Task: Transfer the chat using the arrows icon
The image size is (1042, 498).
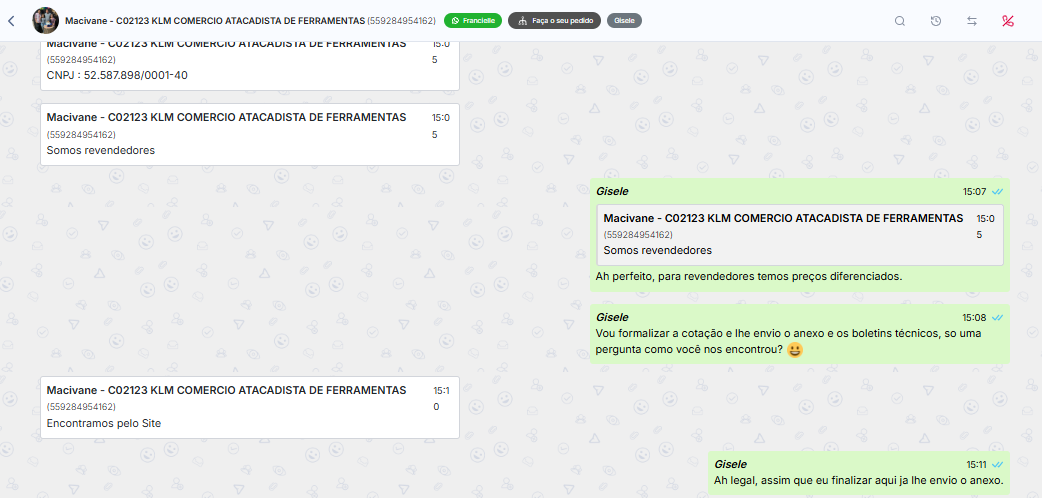Action: tap(972, 21)
